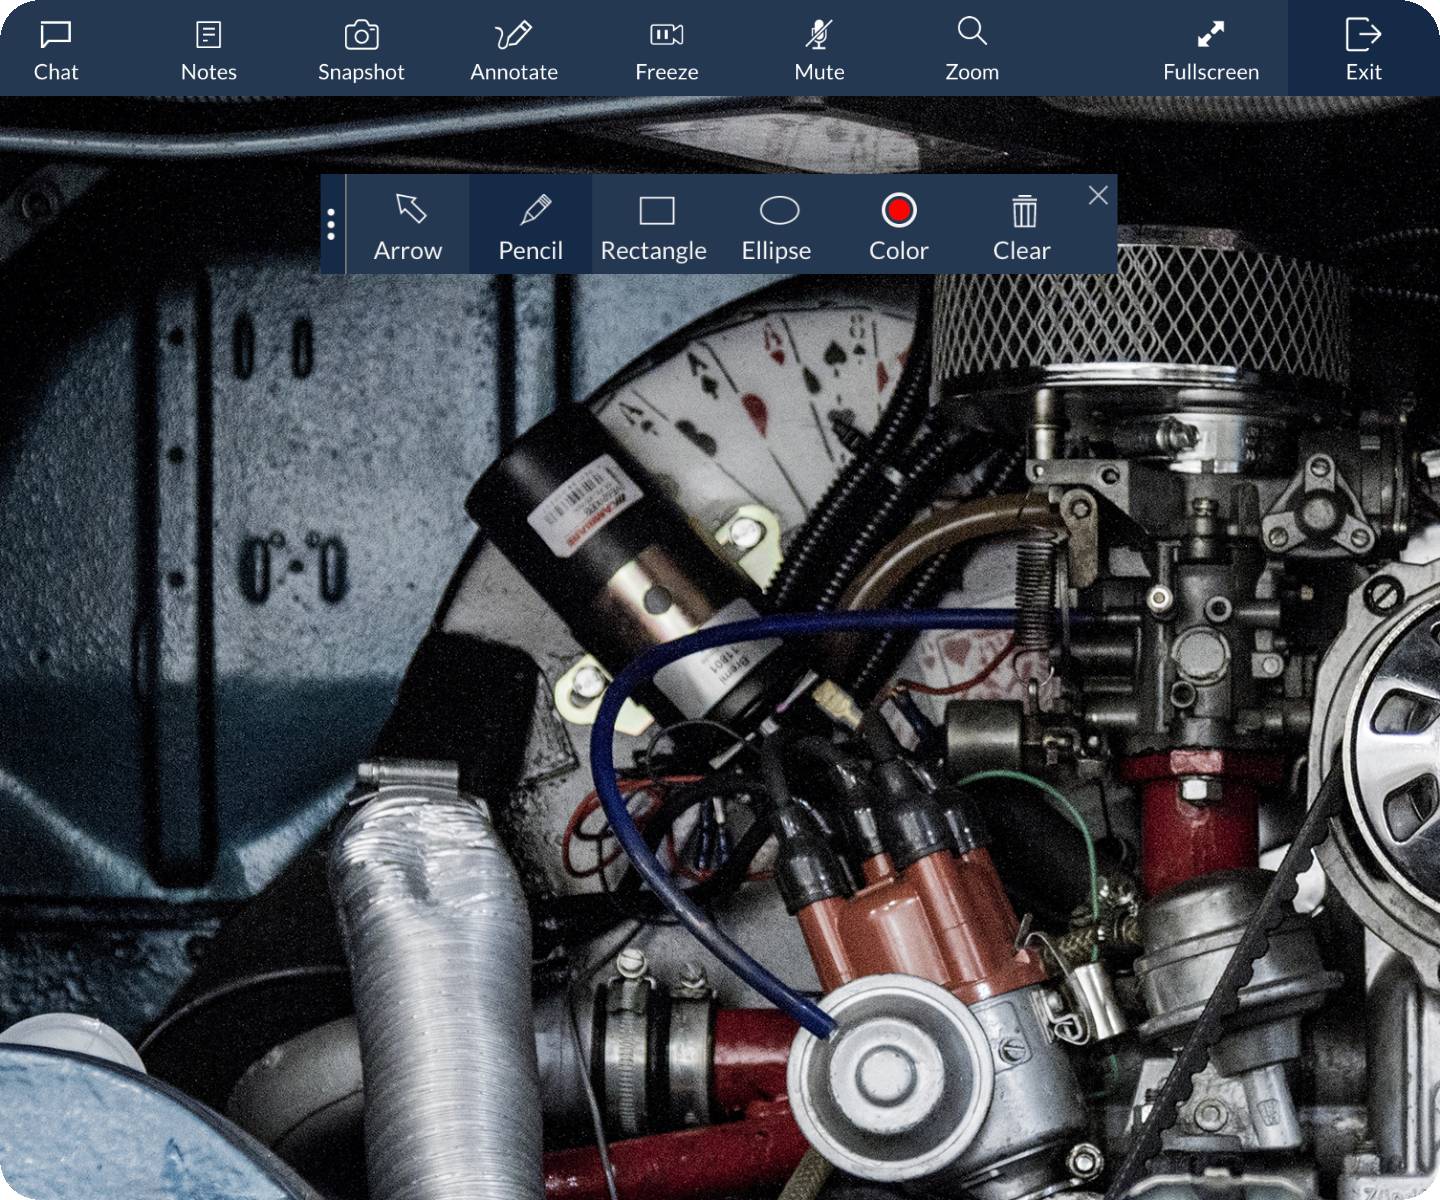Screen dimensions: 1440x1200
Task: Click the annotation toolbar's three-dot drag handle
Action: tap(331, 224)
